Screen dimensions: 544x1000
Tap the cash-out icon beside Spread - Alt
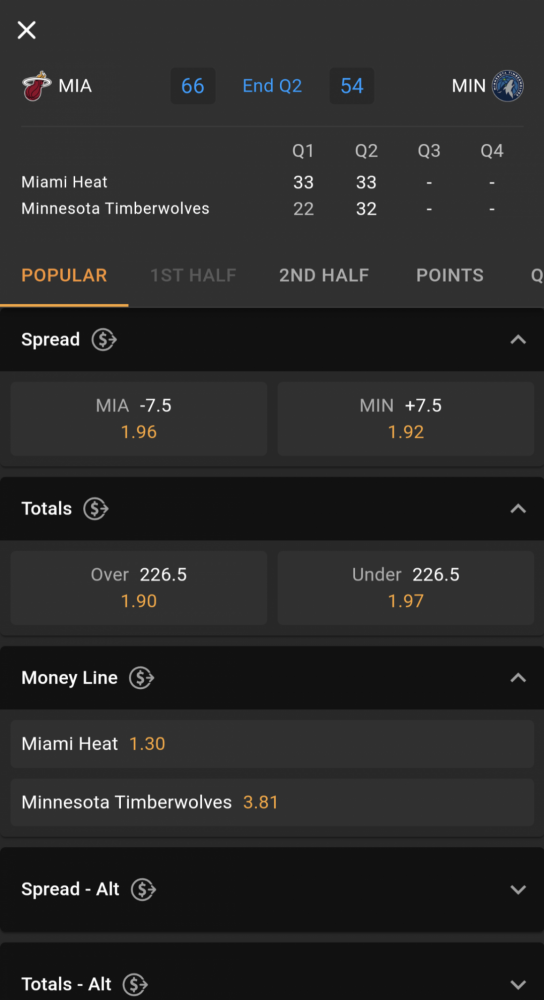[x=143, y=889]
